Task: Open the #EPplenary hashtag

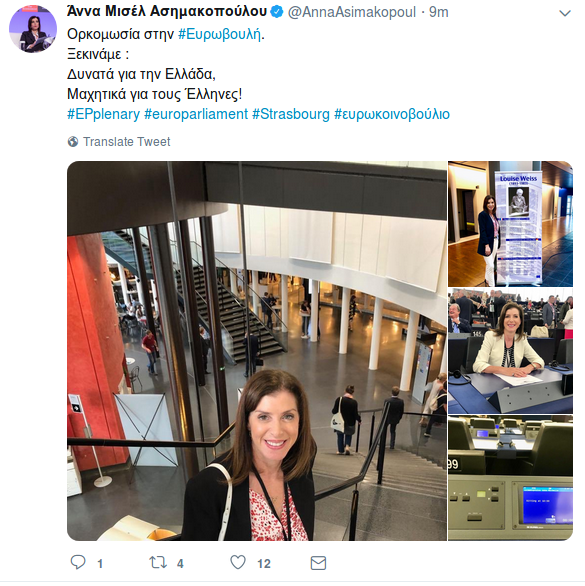Action: coord(104,114)
